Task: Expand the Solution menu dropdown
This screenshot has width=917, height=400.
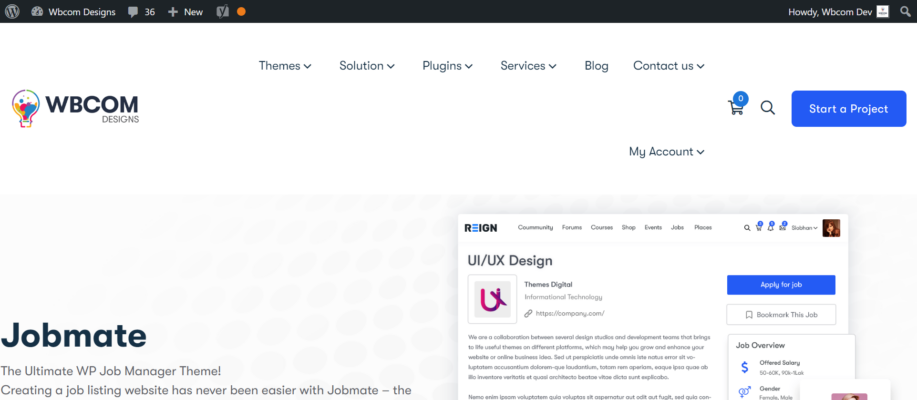Action: pyautogui.click(x=367, y=66)
